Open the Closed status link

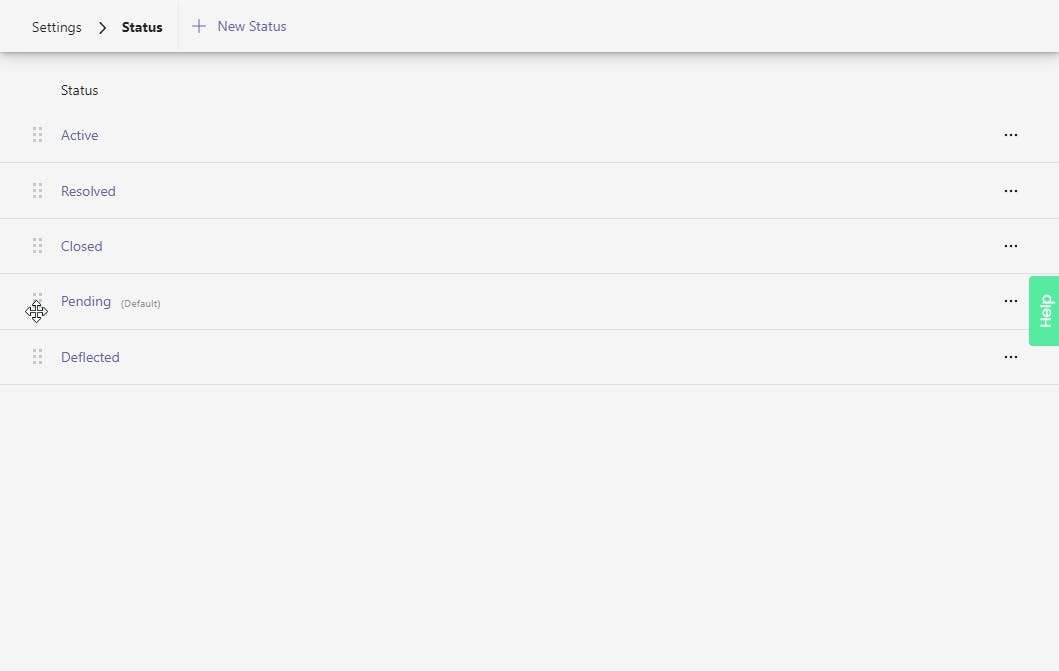pos(82,246)
